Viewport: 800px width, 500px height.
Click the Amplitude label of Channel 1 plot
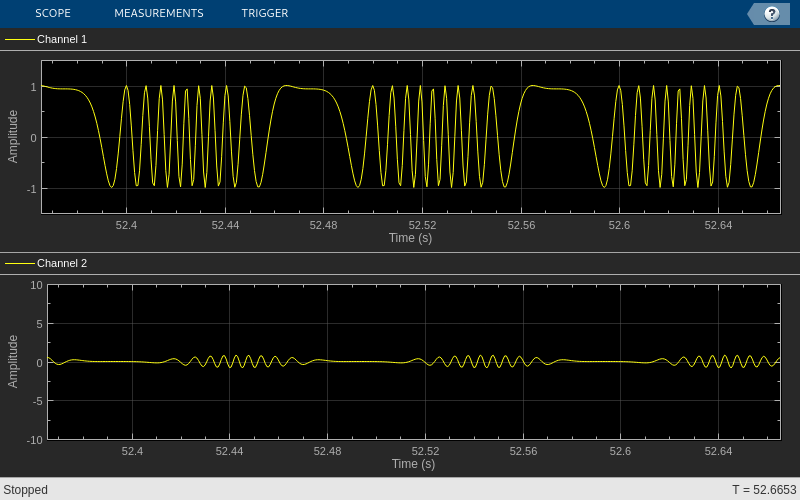(x=13, y=137)
